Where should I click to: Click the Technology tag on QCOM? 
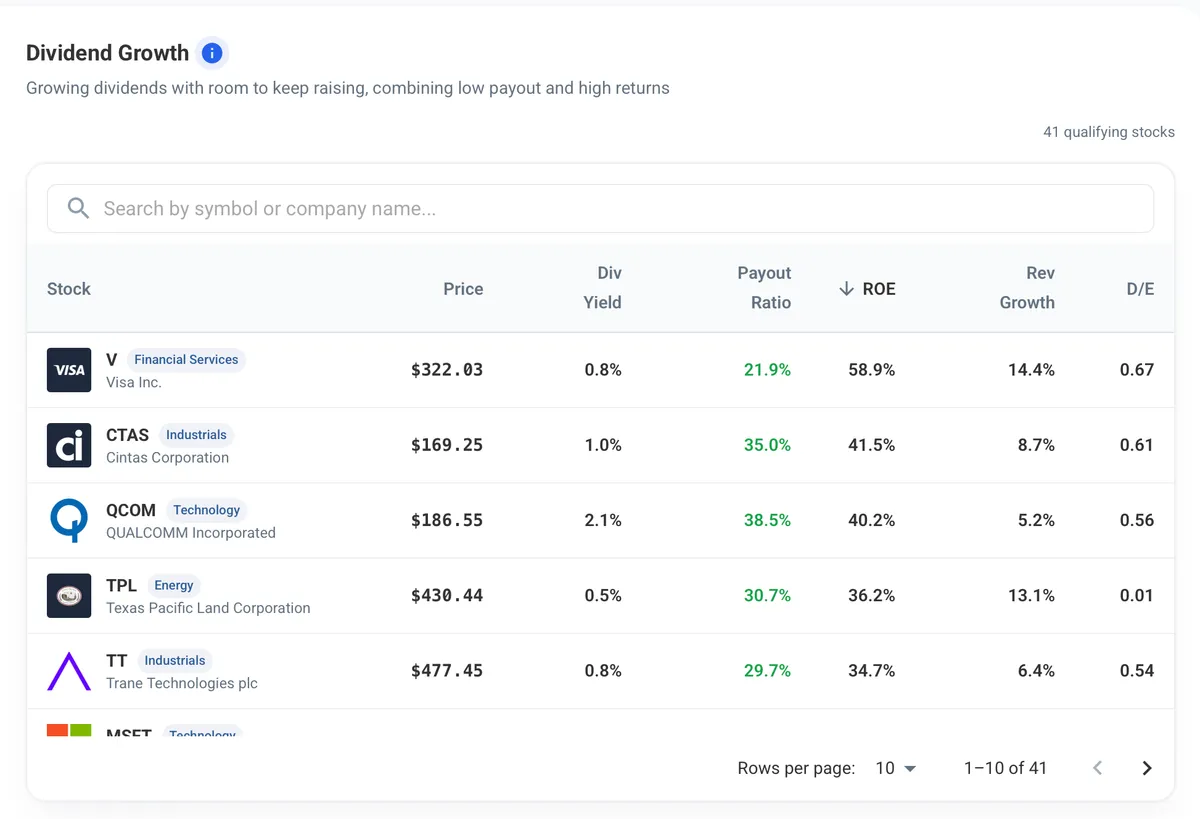206,509
